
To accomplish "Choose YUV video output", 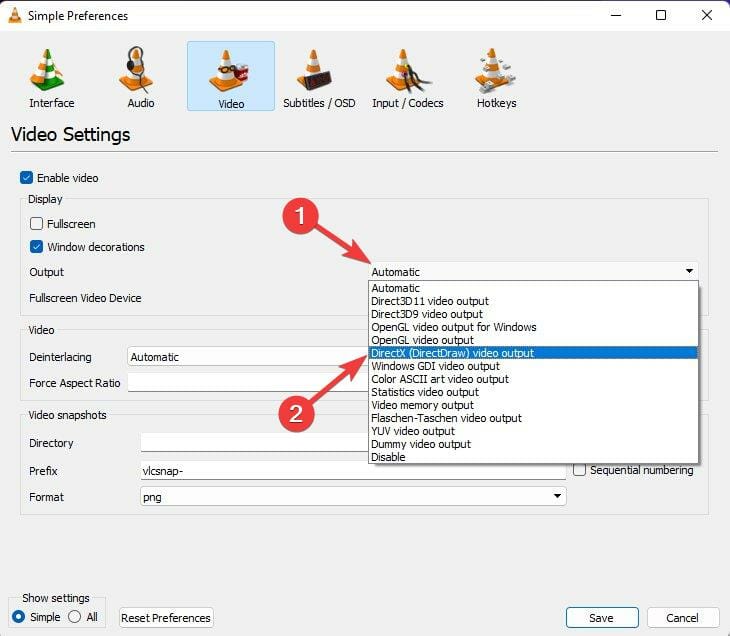I will click(x=534, y=431).
